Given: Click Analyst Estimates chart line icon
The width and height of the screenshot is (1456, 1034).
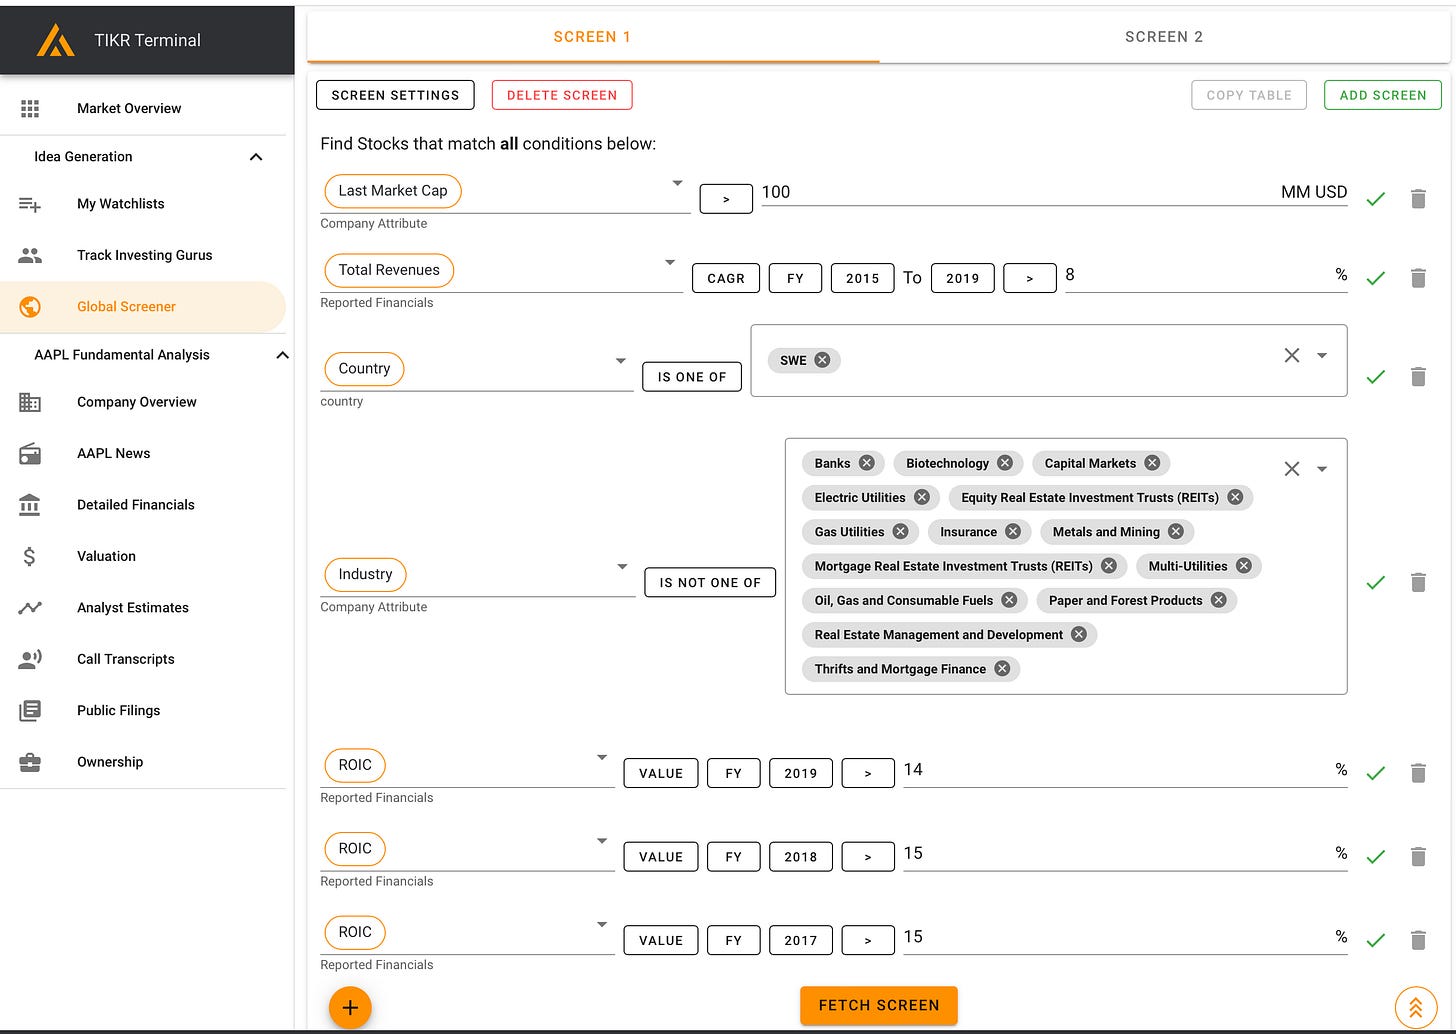Looking at the screenshot, I should (x=30, y=607).
